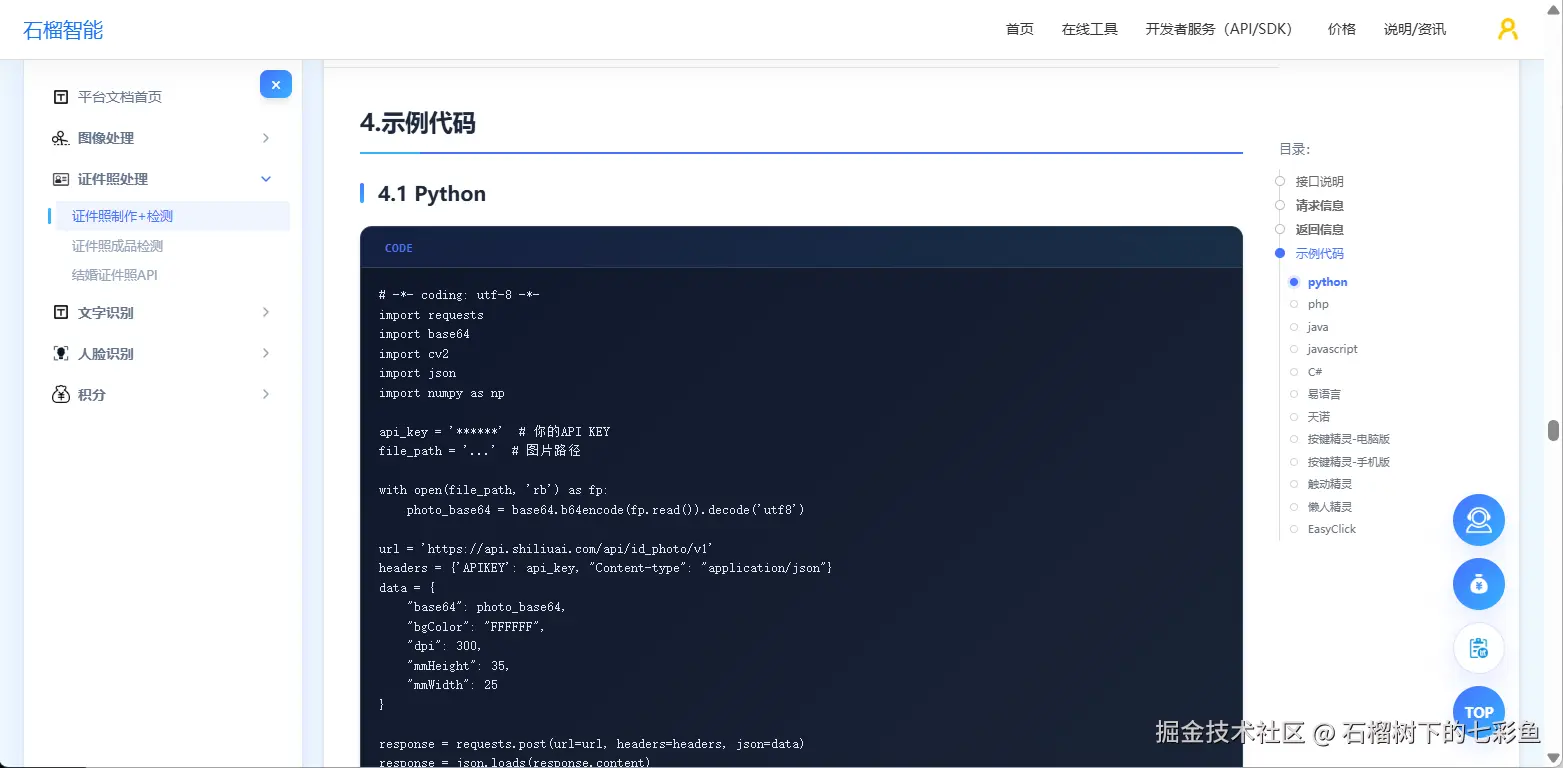Select python in the table of contents
The height and width of the screenshot is (768, 1563).
point(1328,282)
